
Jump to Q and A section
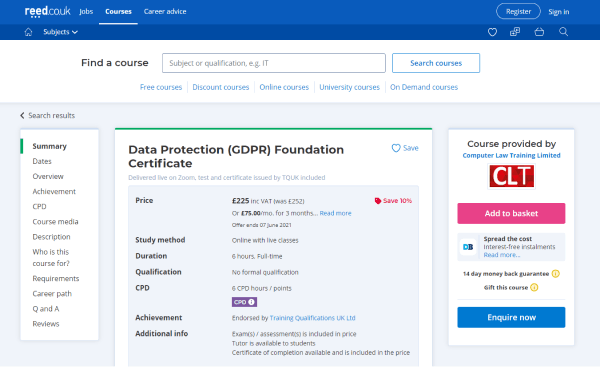[x=46, y=309]
